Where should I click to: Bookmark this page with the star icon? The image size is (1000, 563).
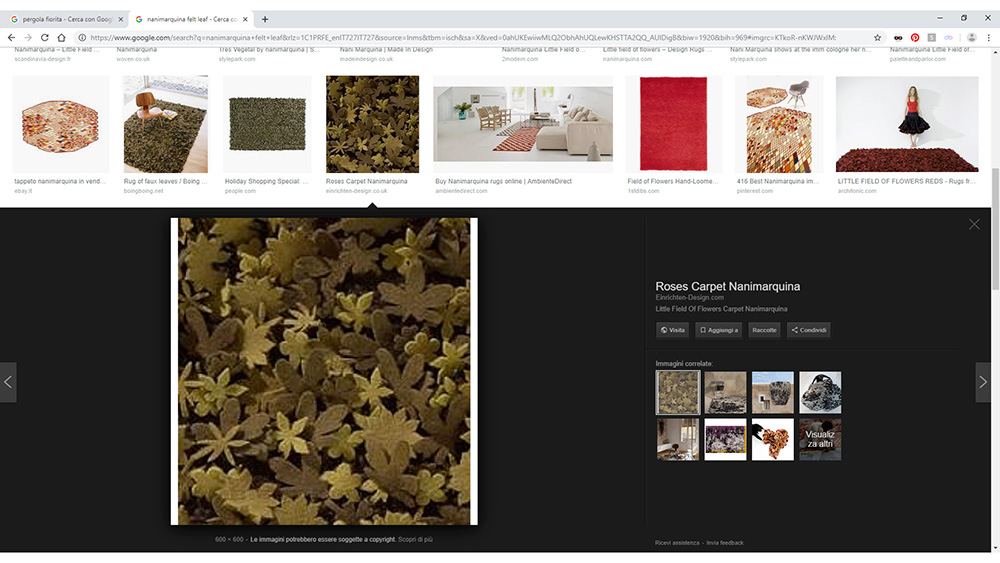pos(878,38)
